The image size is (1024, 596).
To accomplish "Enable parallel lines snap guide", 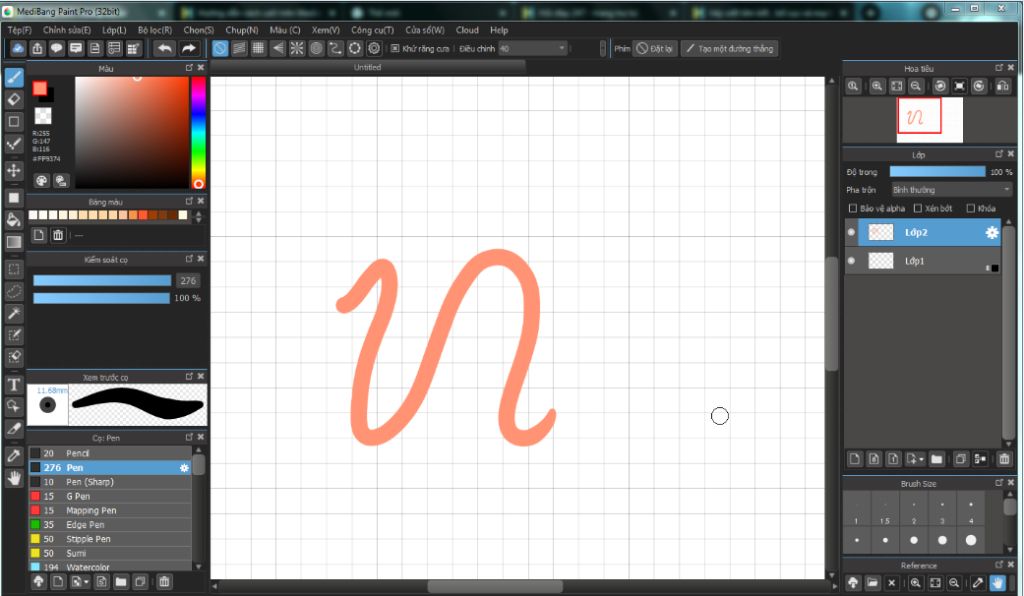I will 239,48.
